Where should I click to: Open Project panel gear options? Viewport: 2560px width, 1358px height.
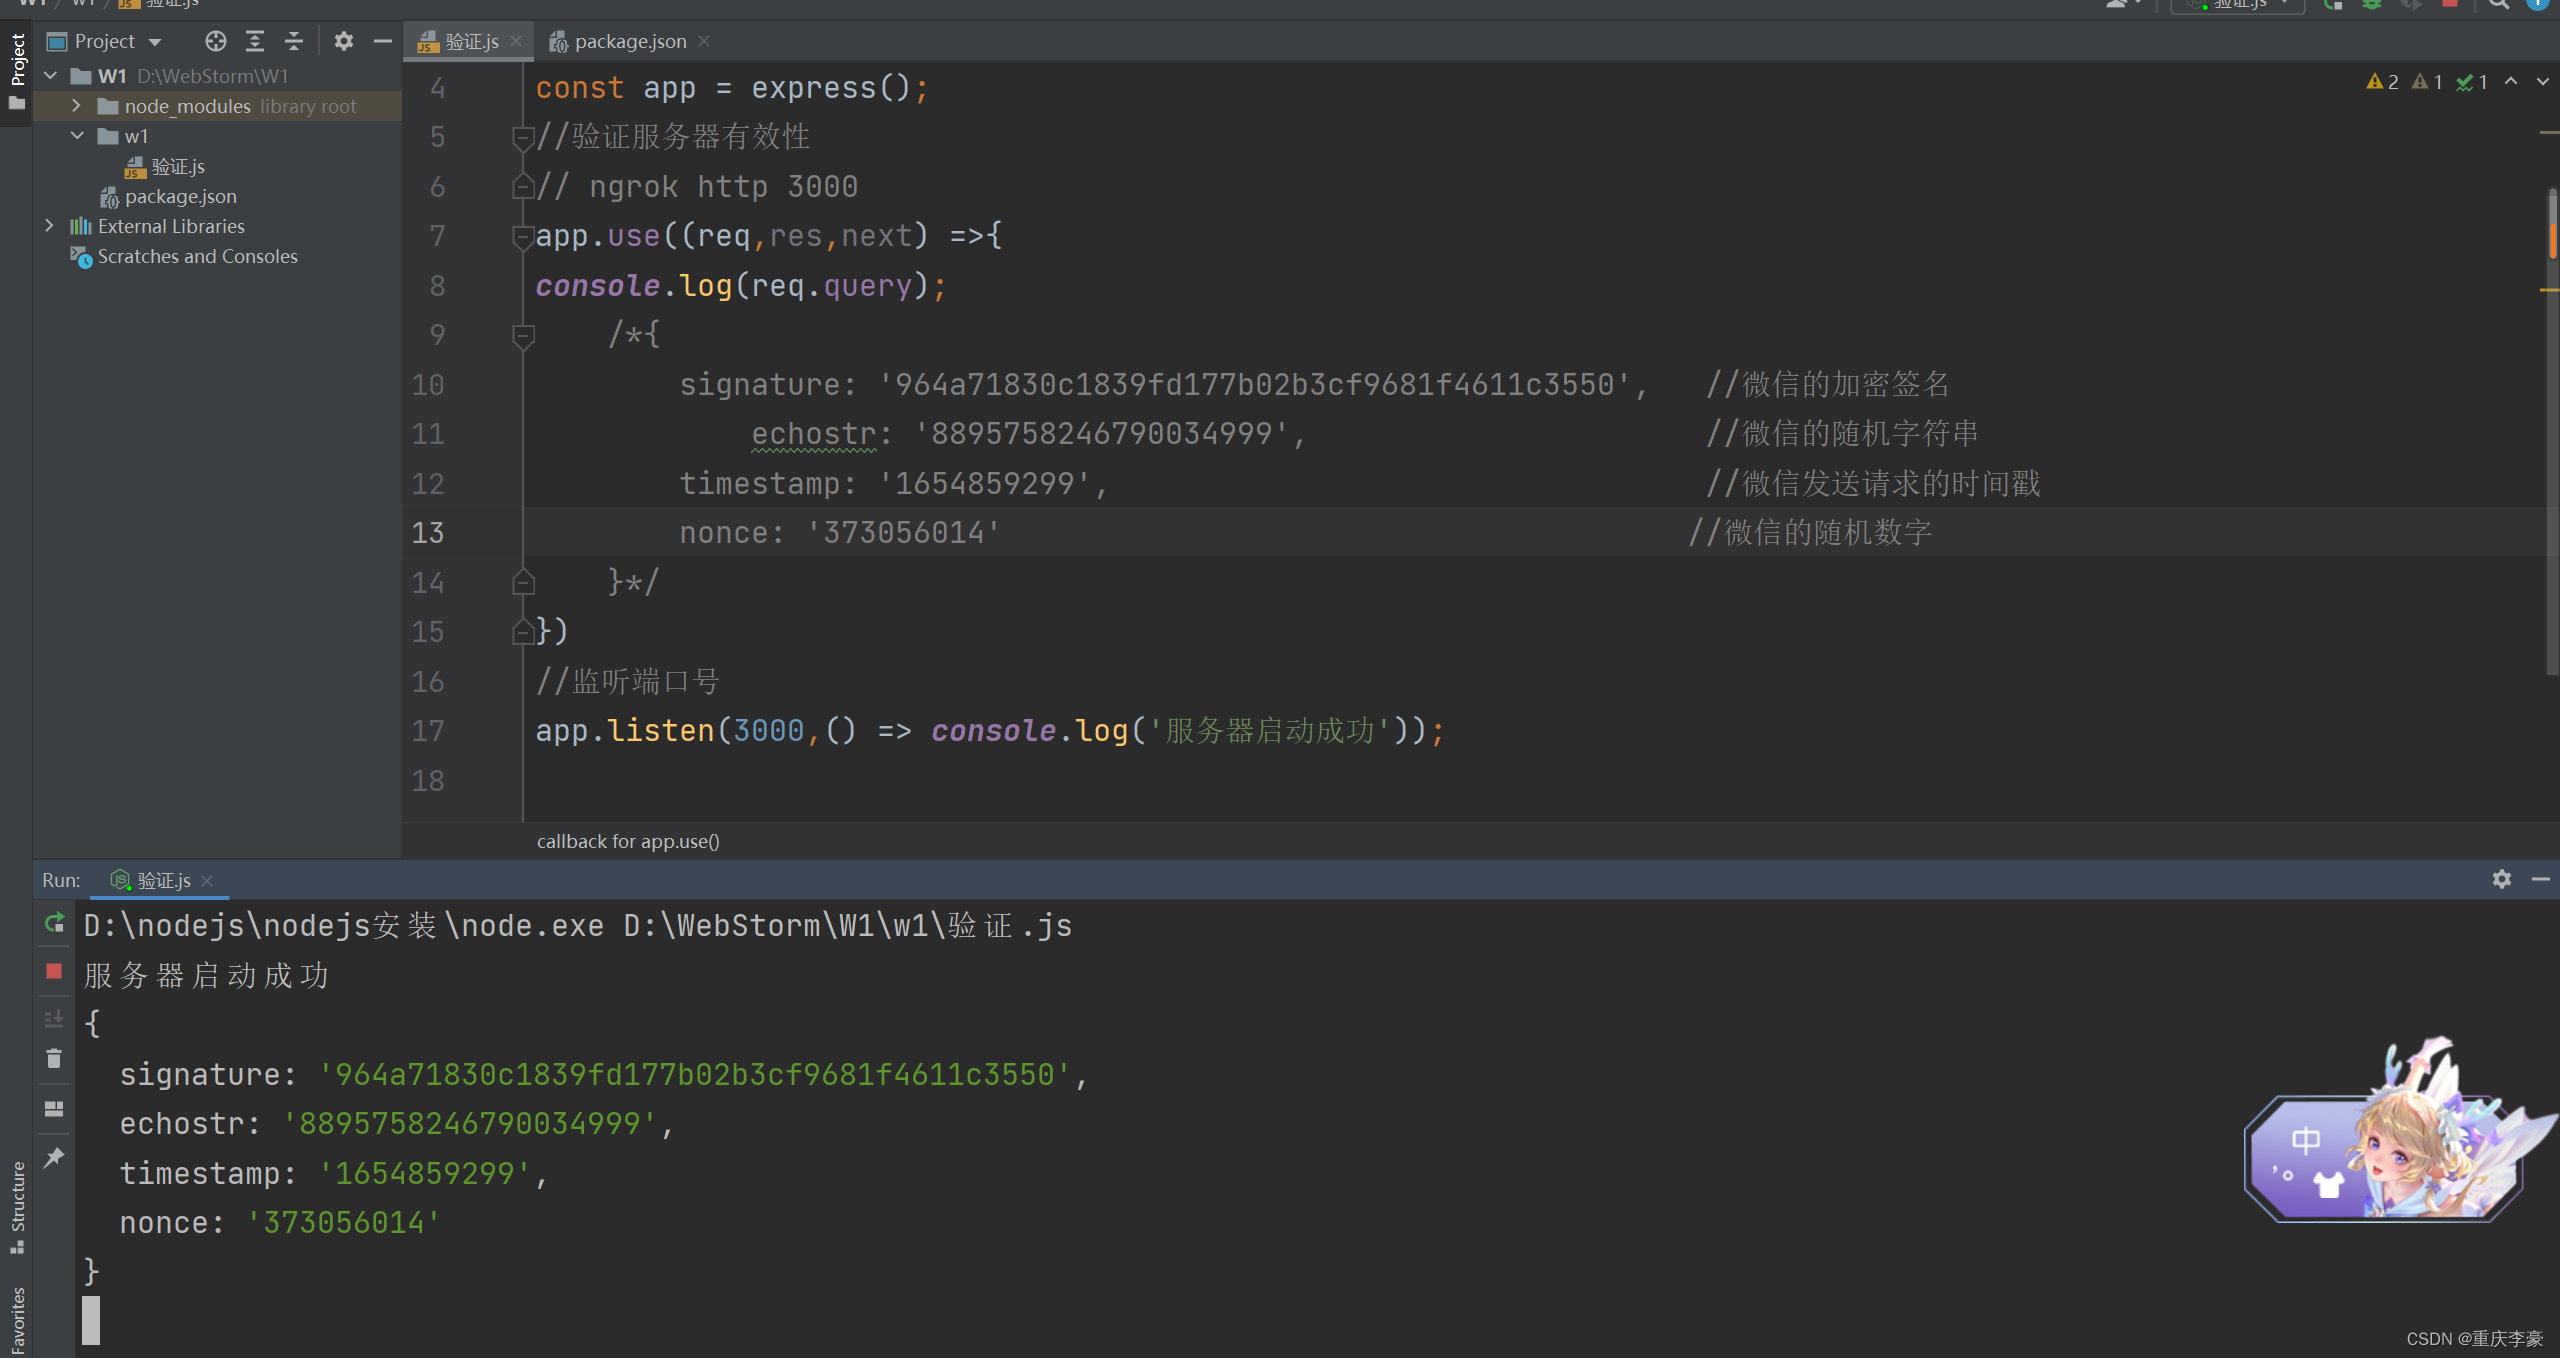pos(343,41)
